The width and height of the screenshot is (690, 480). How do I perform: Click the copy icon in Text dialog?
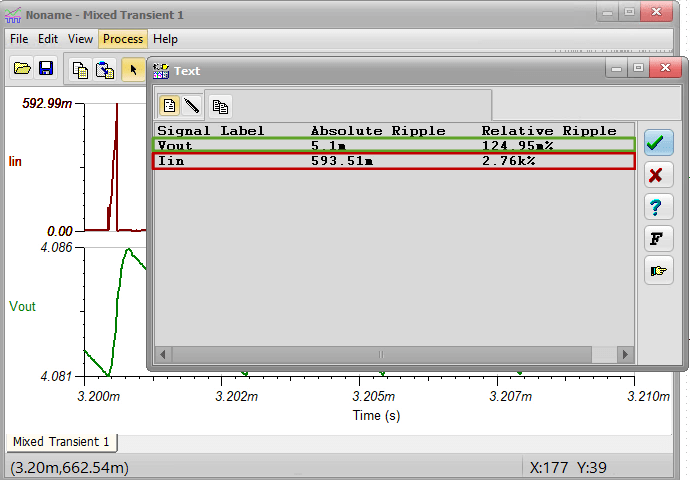click(220, 105)
